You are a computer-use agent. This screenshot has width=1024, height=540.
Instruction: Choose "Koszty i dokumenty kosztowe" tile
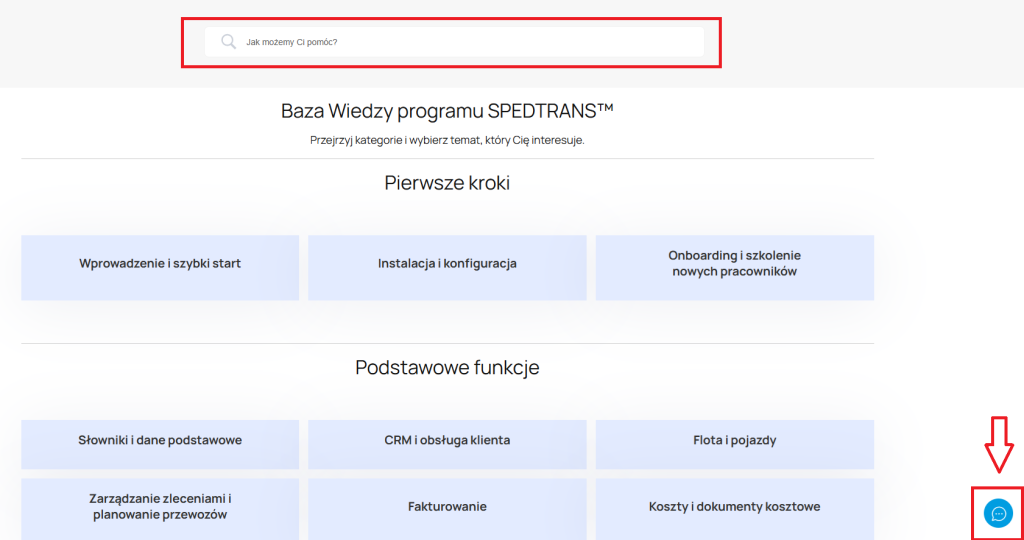pos(734,508)
